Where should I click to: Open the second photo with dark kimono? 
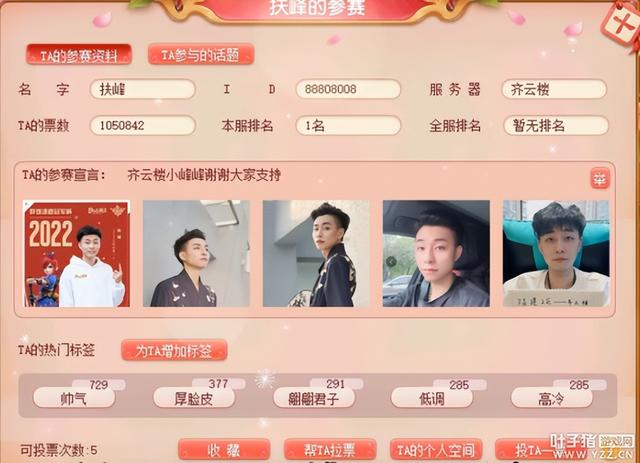point(196,254)
